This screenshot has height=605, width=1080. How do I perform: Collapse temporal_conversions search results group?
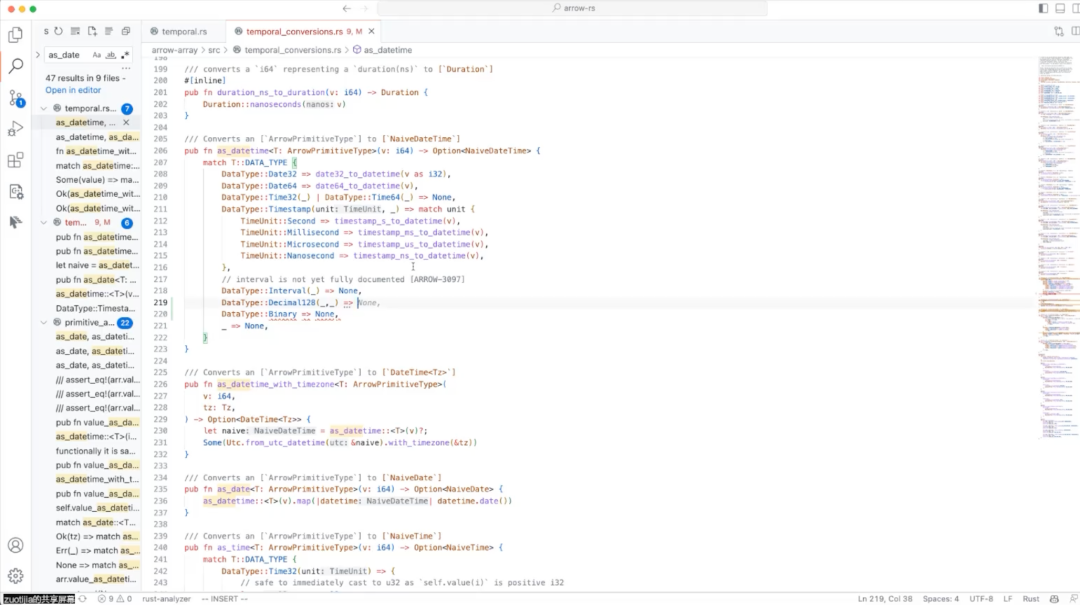click(x=44, y=223)
